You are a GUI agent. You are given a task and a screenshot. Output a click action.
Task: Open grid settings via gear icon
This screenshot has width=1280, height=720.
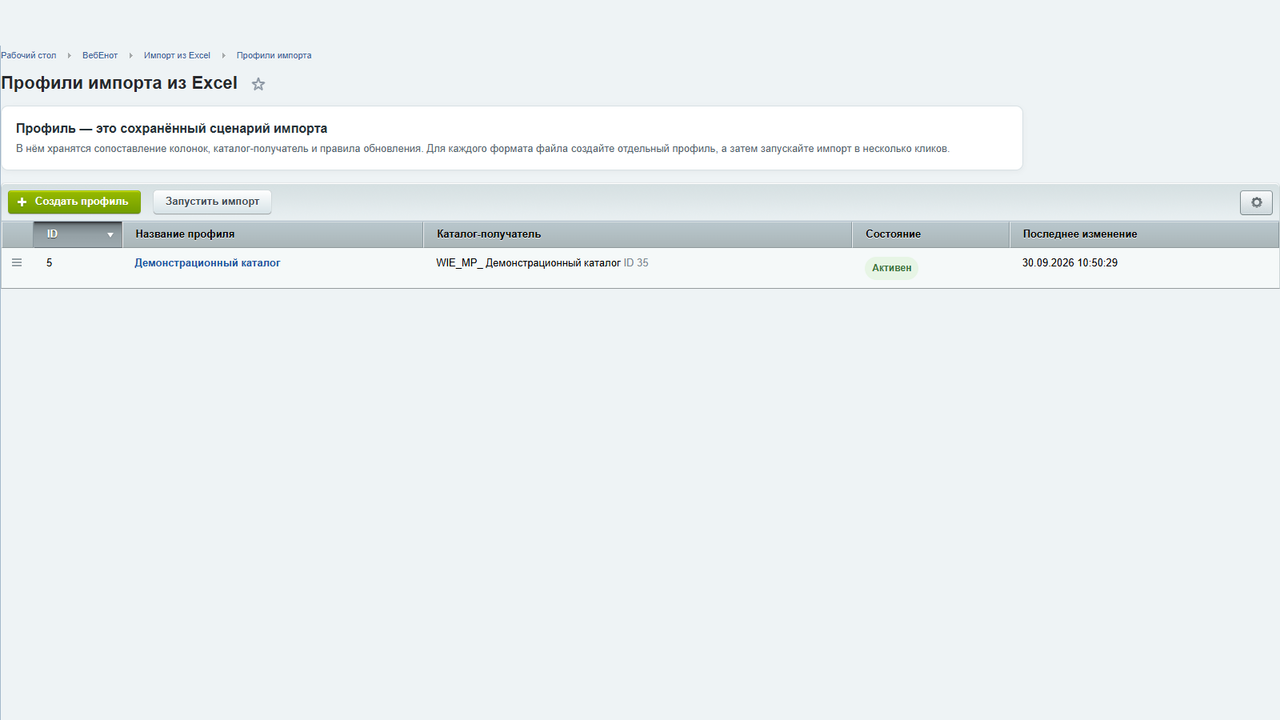click(x=1256, y=202)
